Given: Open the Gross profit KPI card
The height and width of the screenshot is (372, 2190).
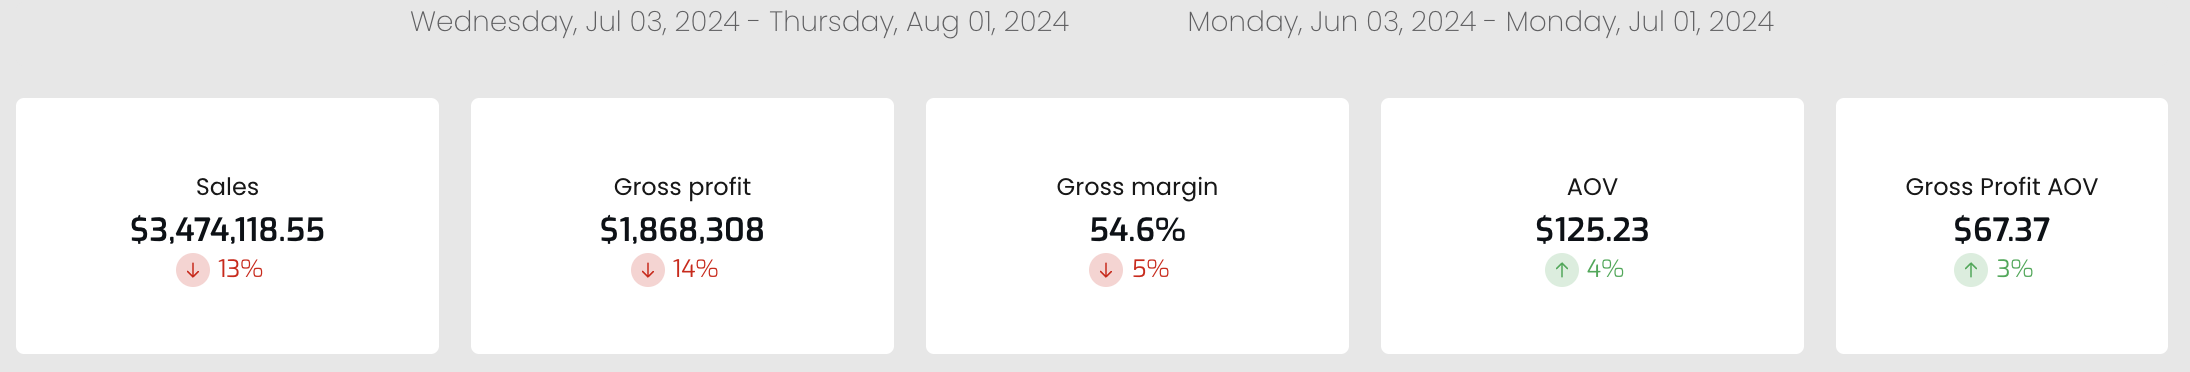Looking at the screenshot, I should [682, 226].
